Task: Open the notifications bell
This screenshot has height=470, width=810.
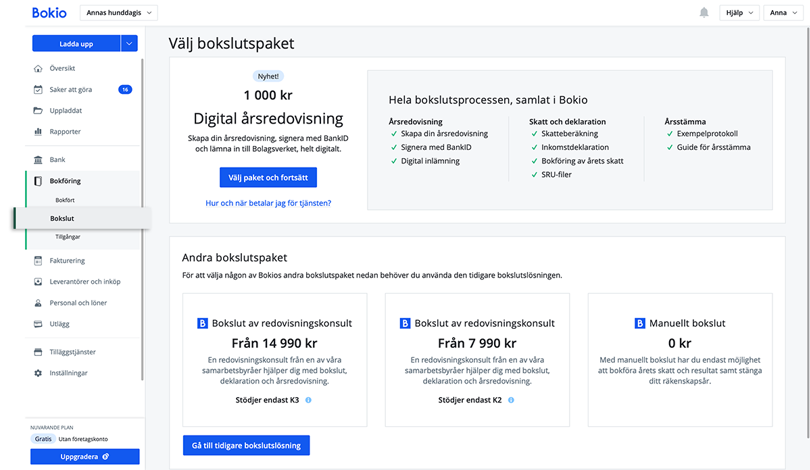Action: (704, 12)
